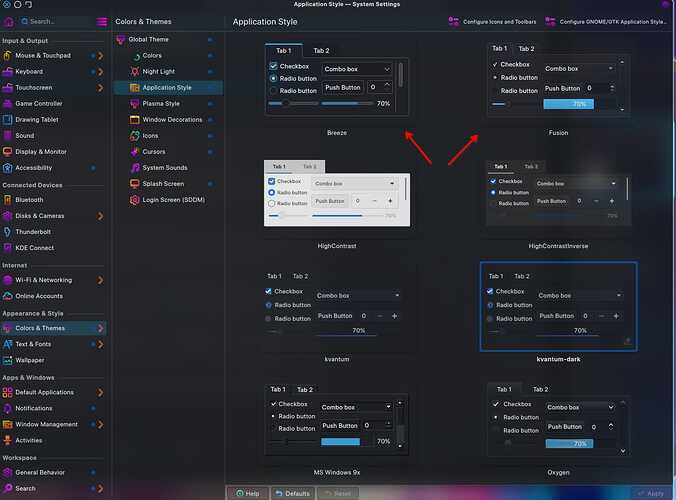
Task: Open the hamburger menu next to search
Action: click(102, 22)
